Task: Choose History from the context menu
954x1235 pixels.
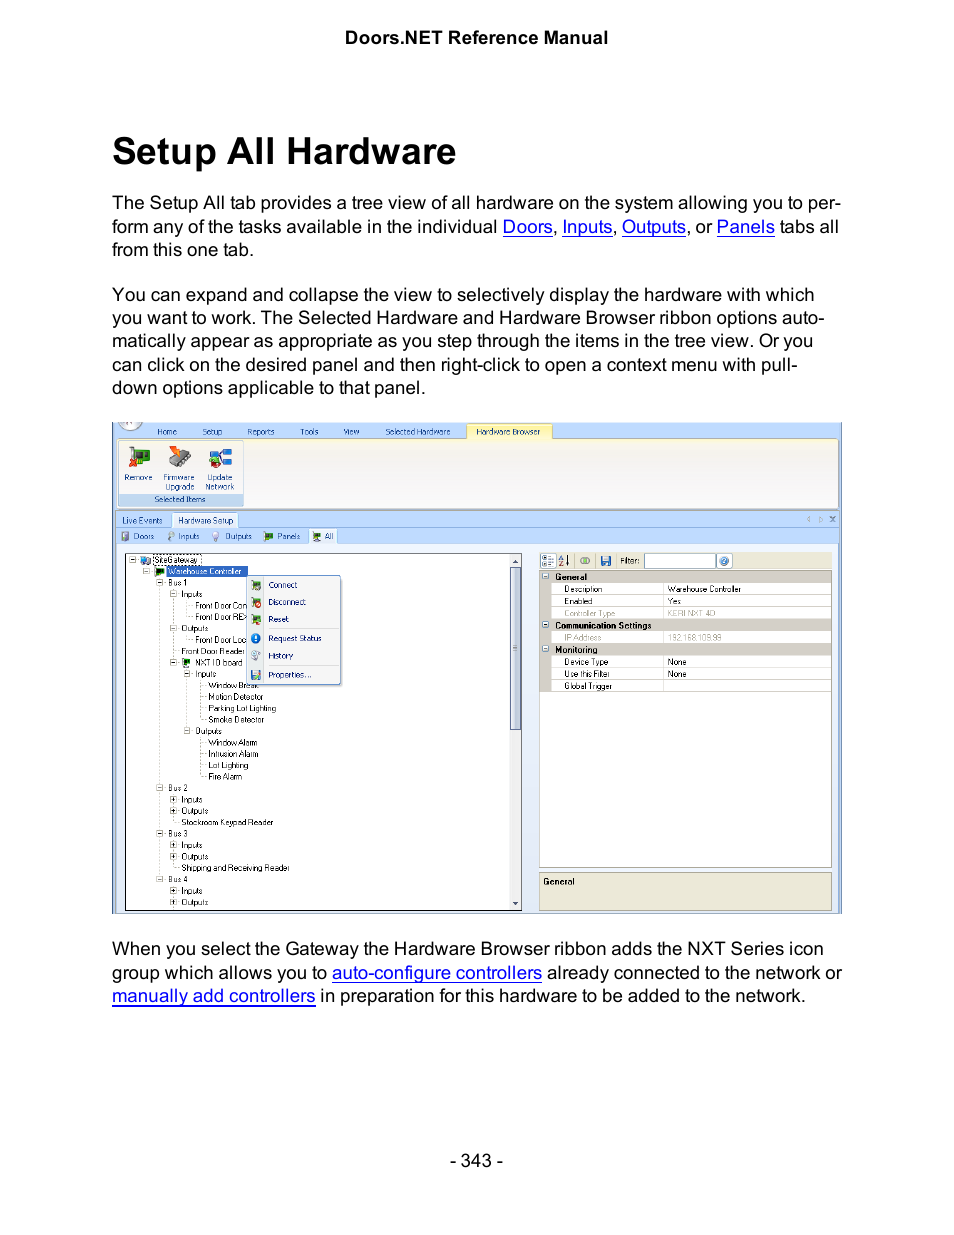Action: 294,656
